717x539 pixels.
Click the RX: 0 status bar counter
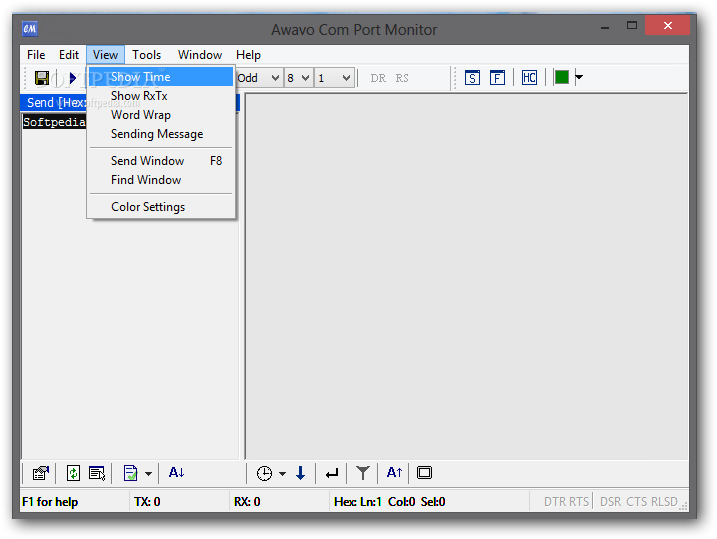pyautogui.click(x=247, y=502)
